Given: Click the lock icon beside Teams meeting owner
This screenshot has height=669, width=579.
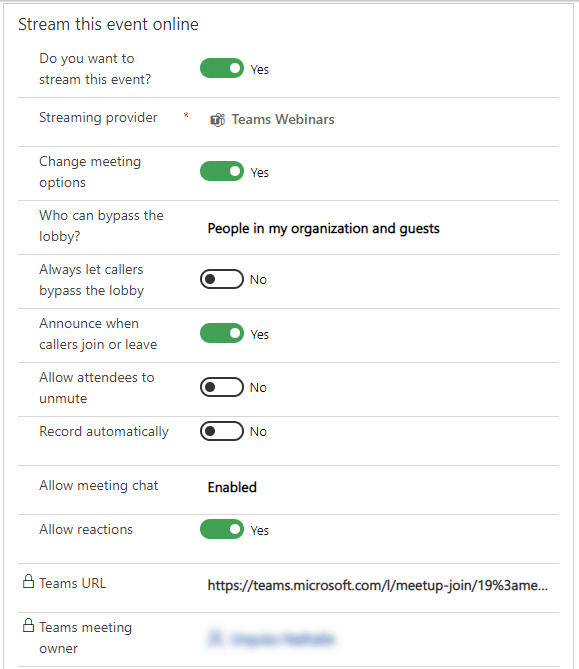Looking at the screenshot, I should coord(28,625).
